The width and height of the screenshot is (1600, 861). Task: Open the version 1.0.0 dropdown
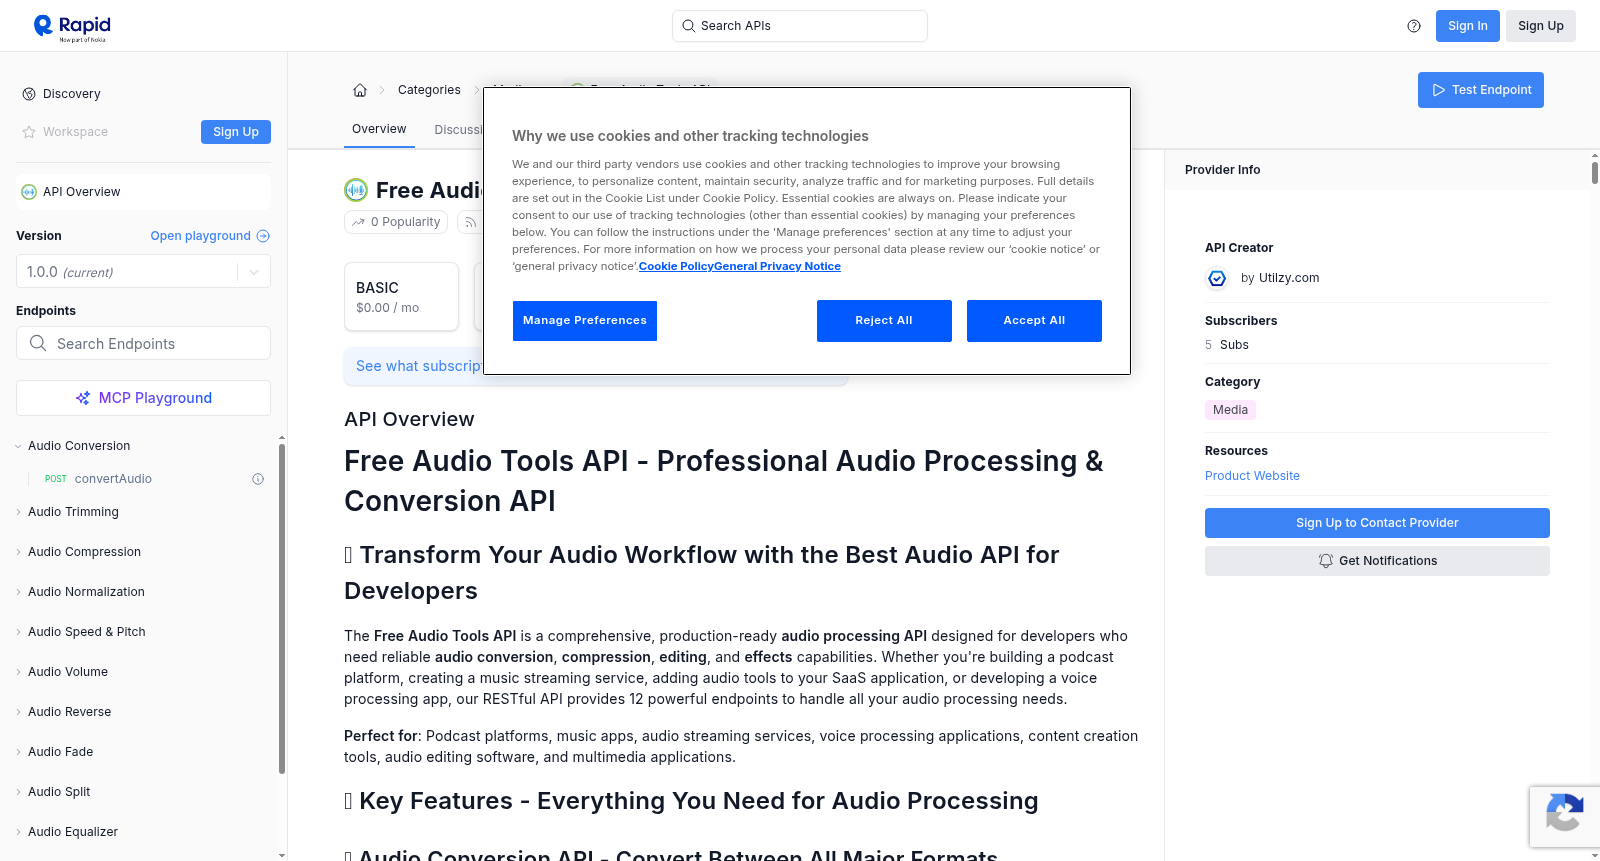point(143,272)
